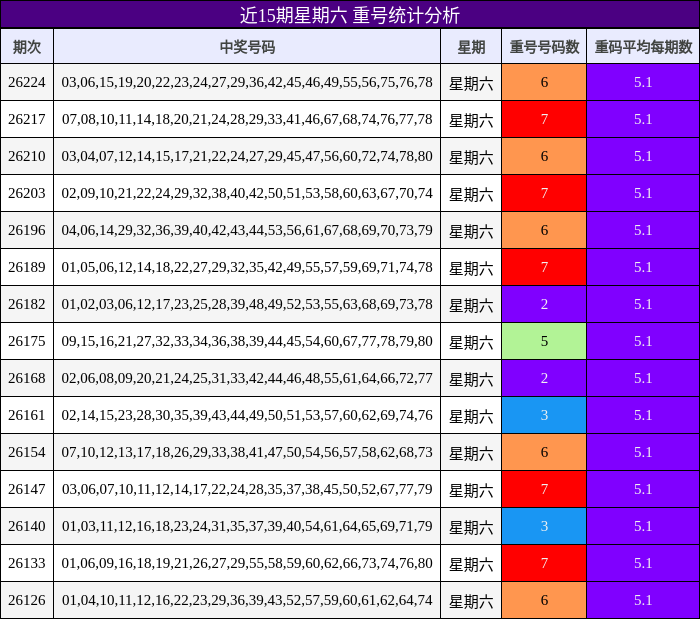
Task: Click 星期六 in row 26140
Action: point(471,528)
